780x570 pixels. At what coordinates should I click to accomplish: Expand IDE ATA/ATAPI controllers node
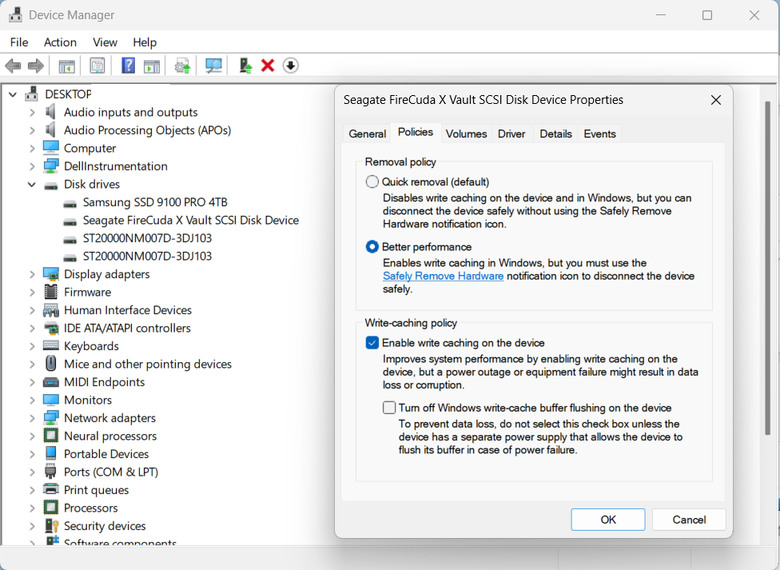click(32, 328)
